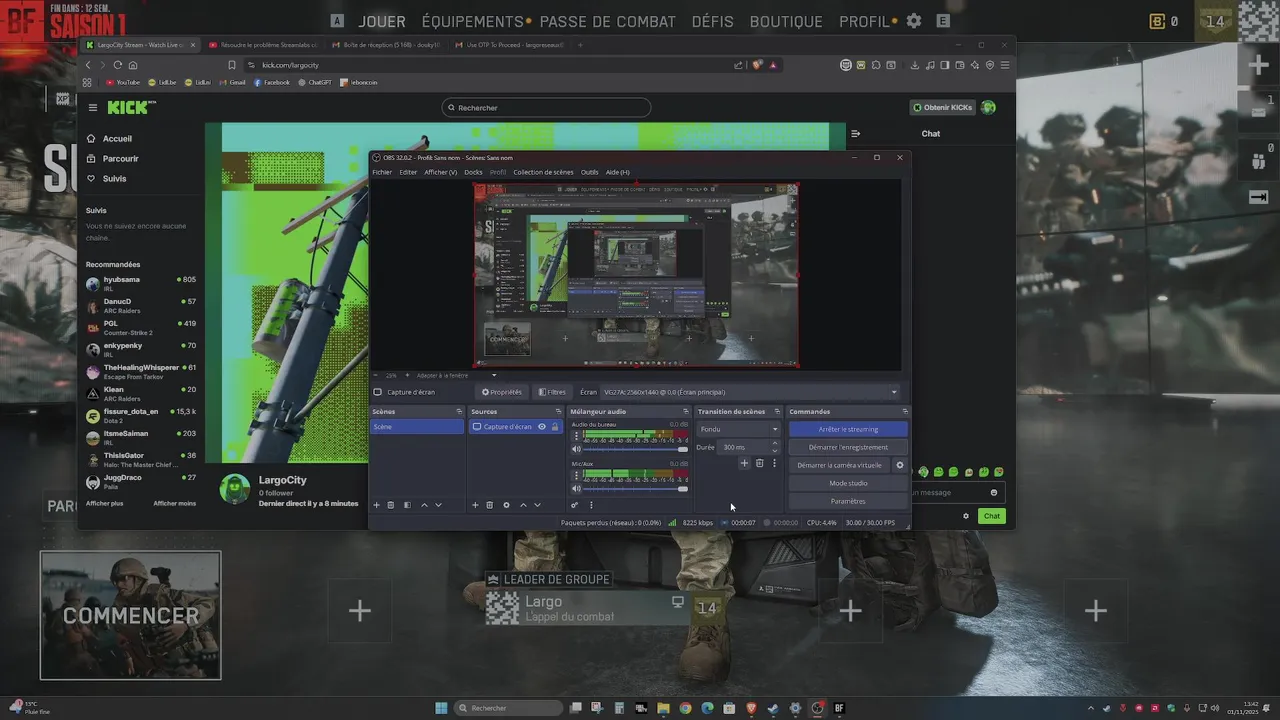Open Mic/Aux options menu
Screen dimensions: 1280x720
click(576, 475)
